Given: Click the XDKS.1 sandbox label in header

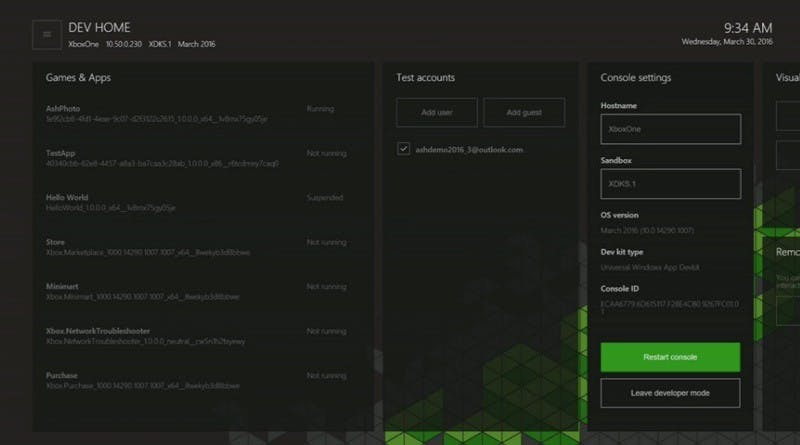Looking at the screenshot, I should click(160, 44).
